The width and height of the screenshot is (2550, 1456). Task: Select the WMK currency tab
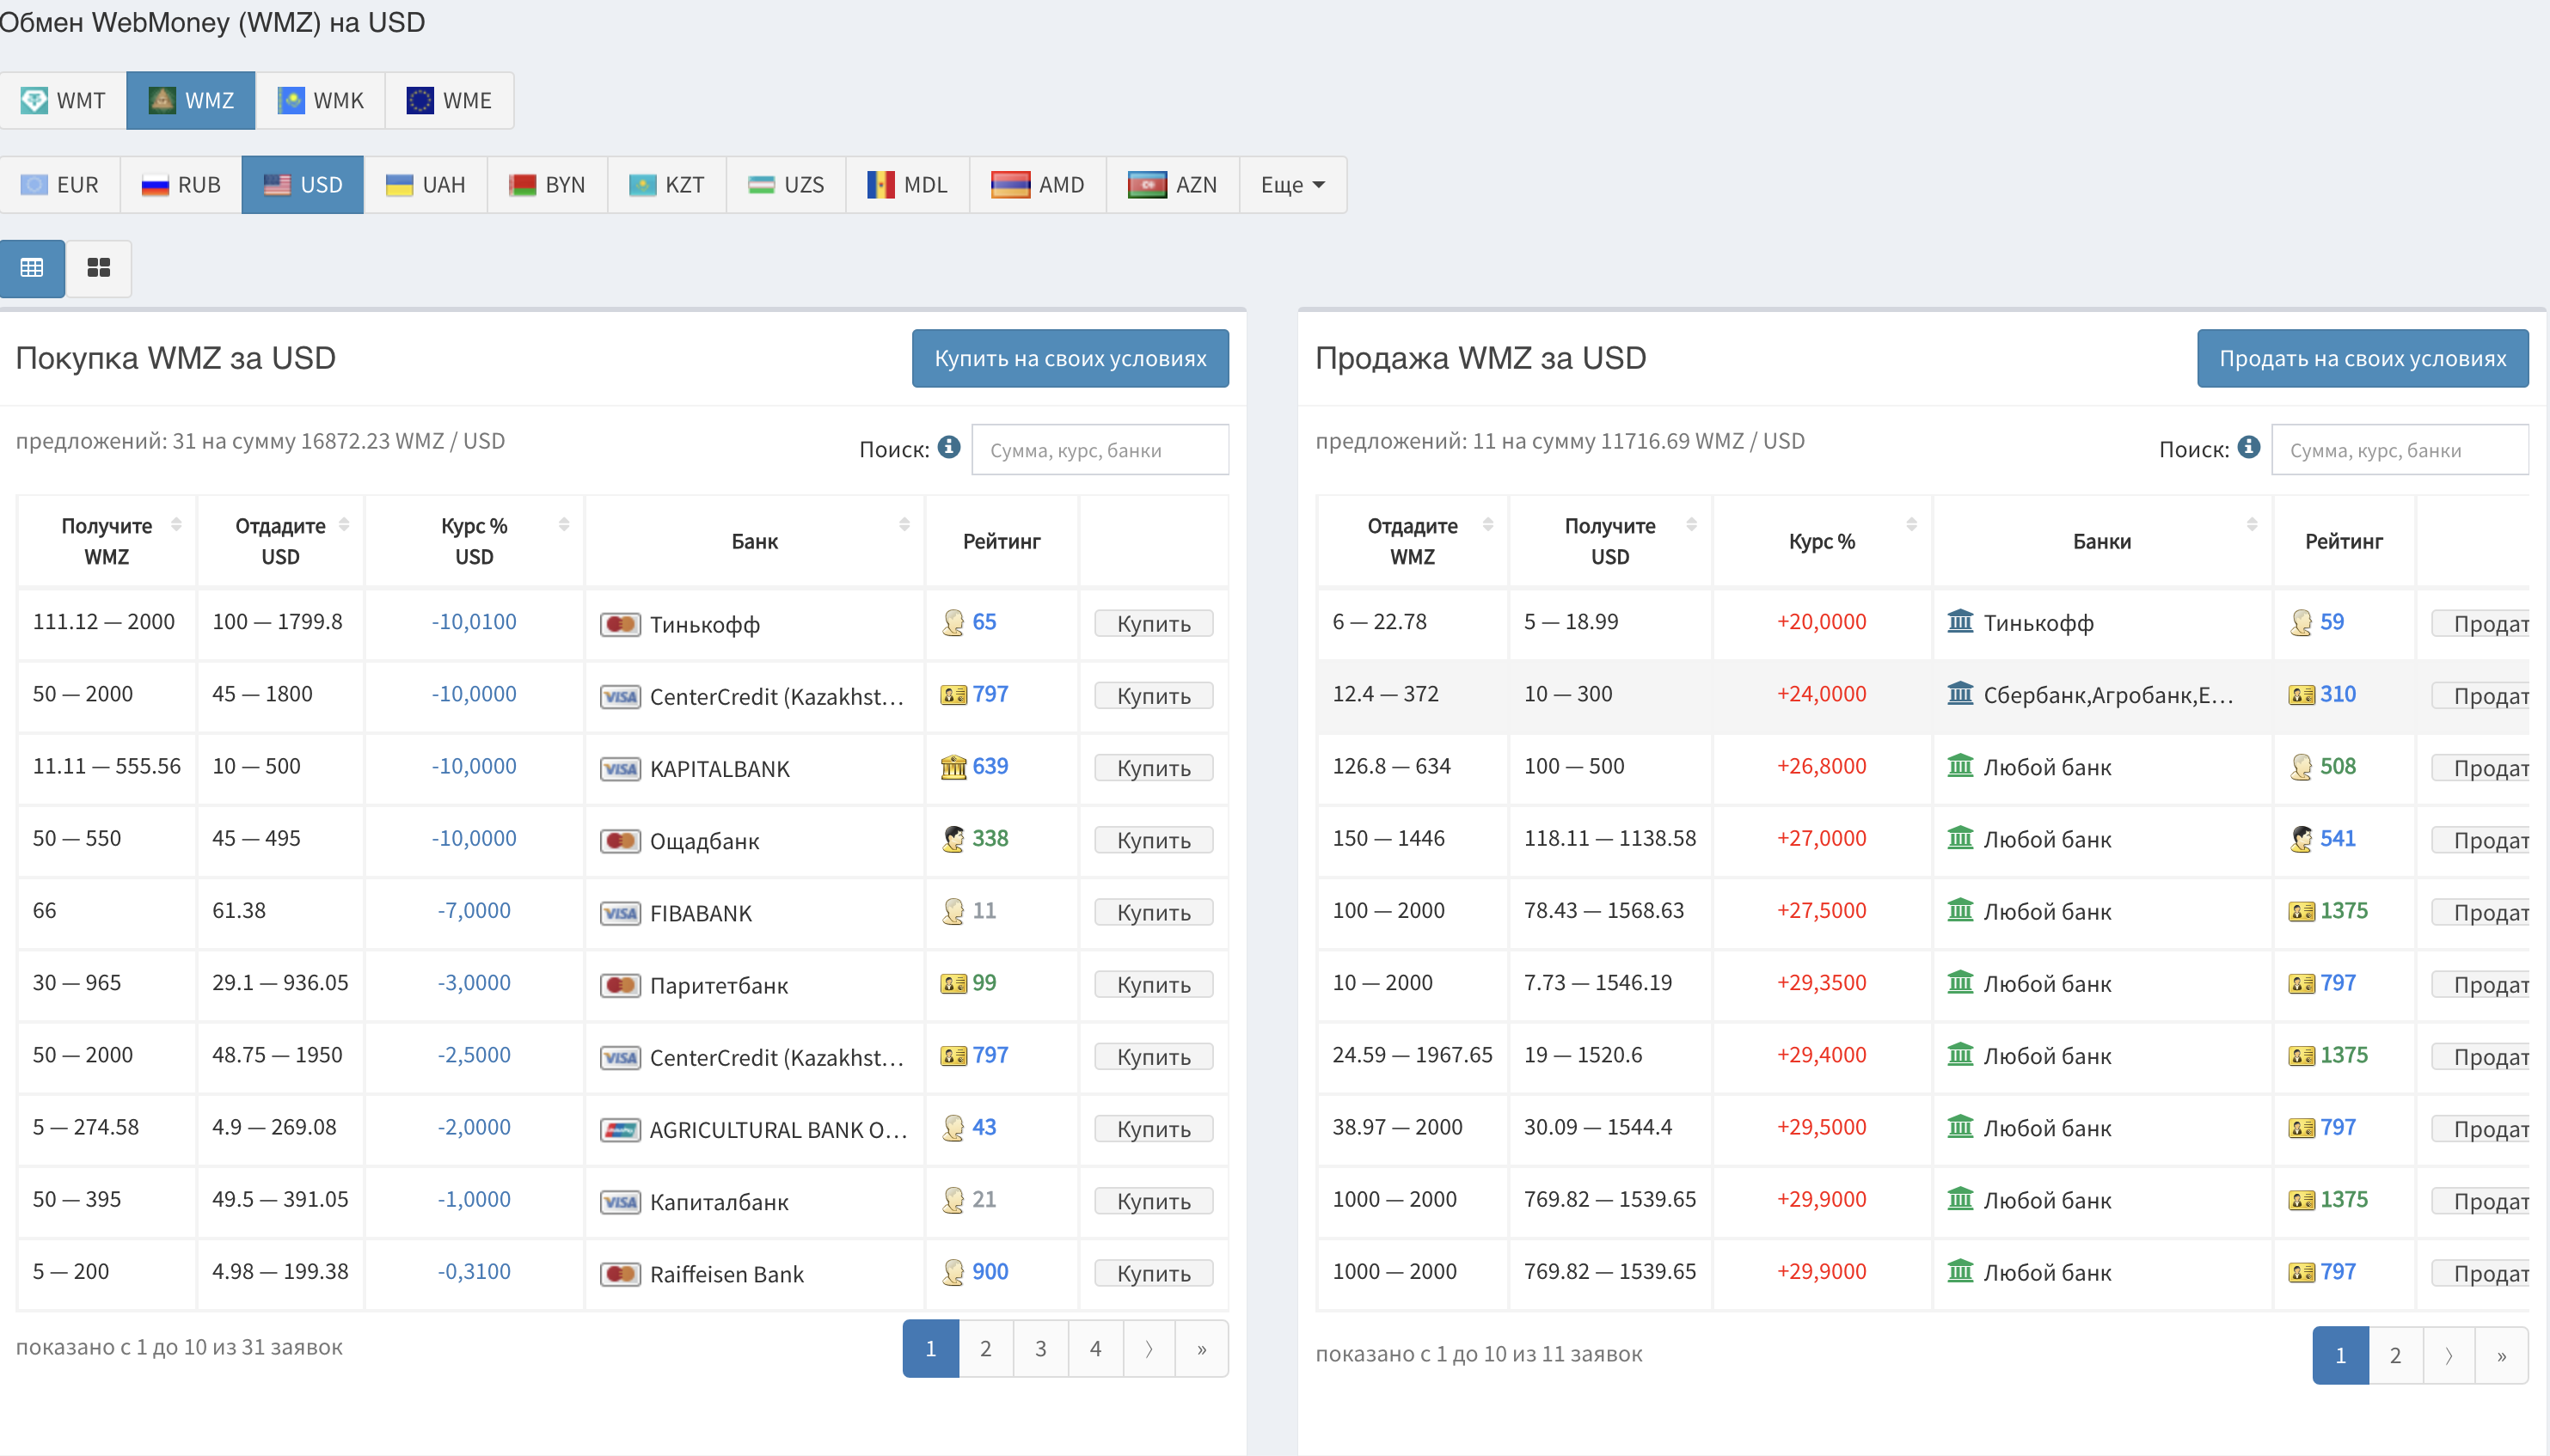click(320, 100)
